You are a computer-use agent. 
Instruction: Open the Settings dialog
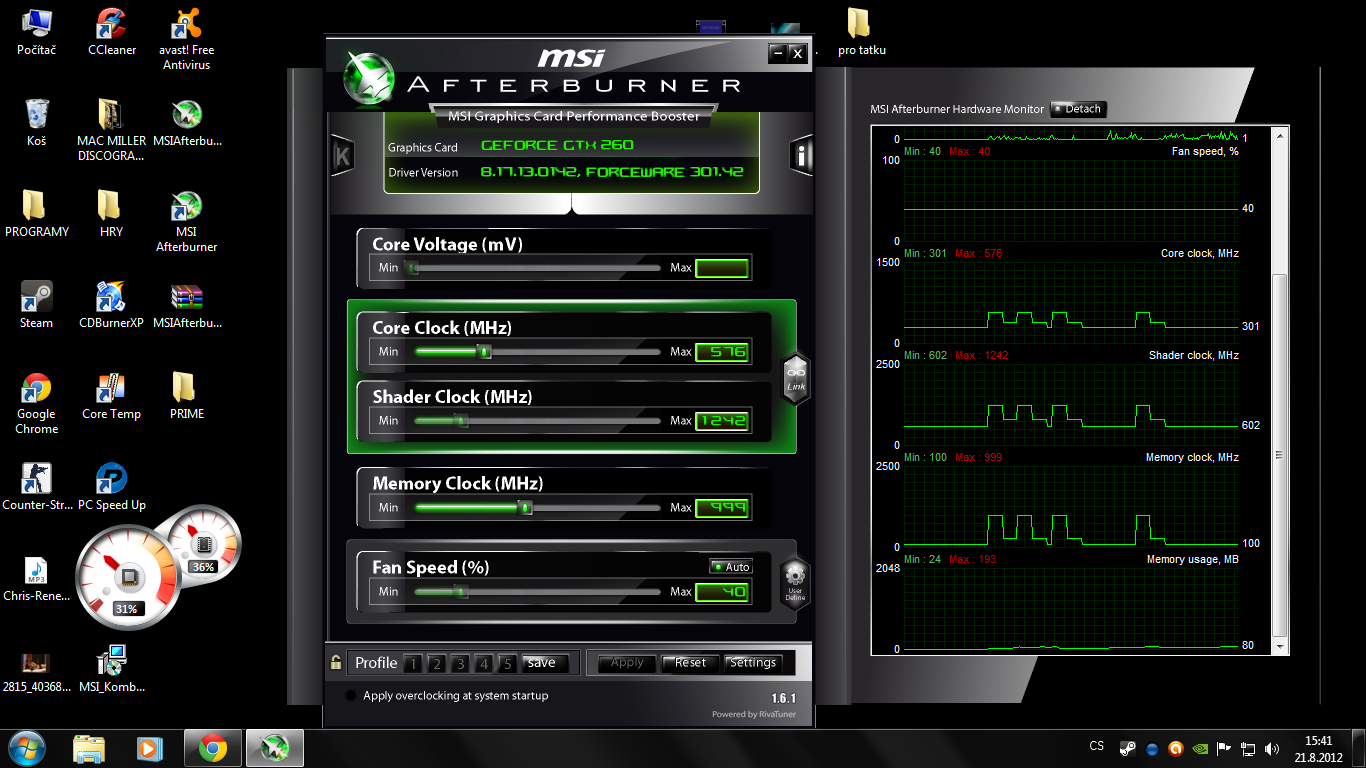coord(753,663)
